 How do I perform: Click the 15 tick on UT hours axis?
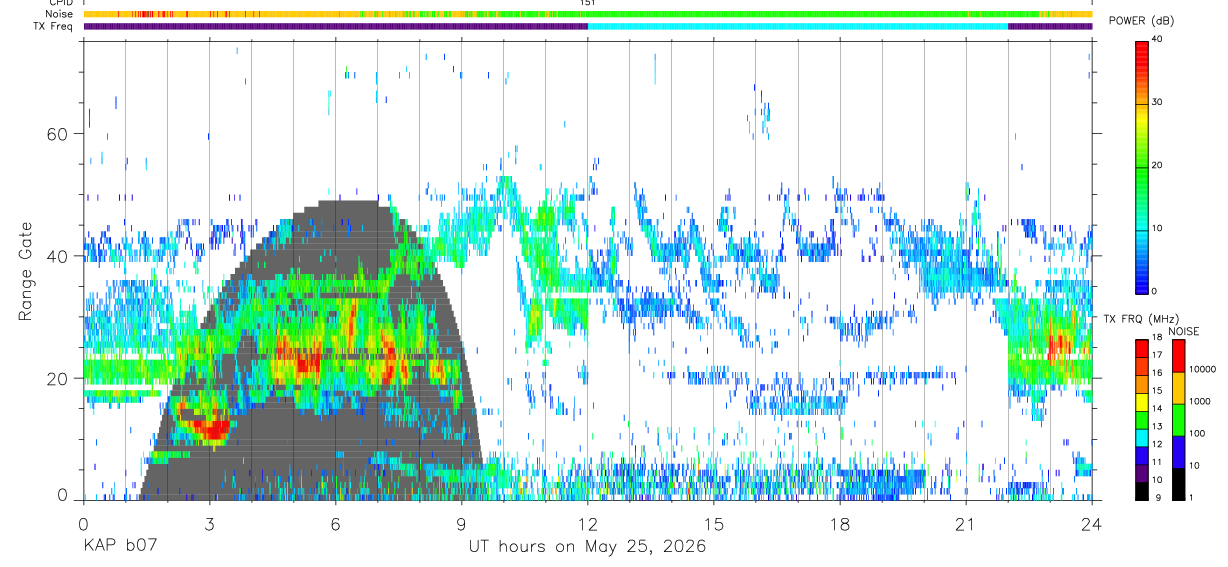pos(714,525)
